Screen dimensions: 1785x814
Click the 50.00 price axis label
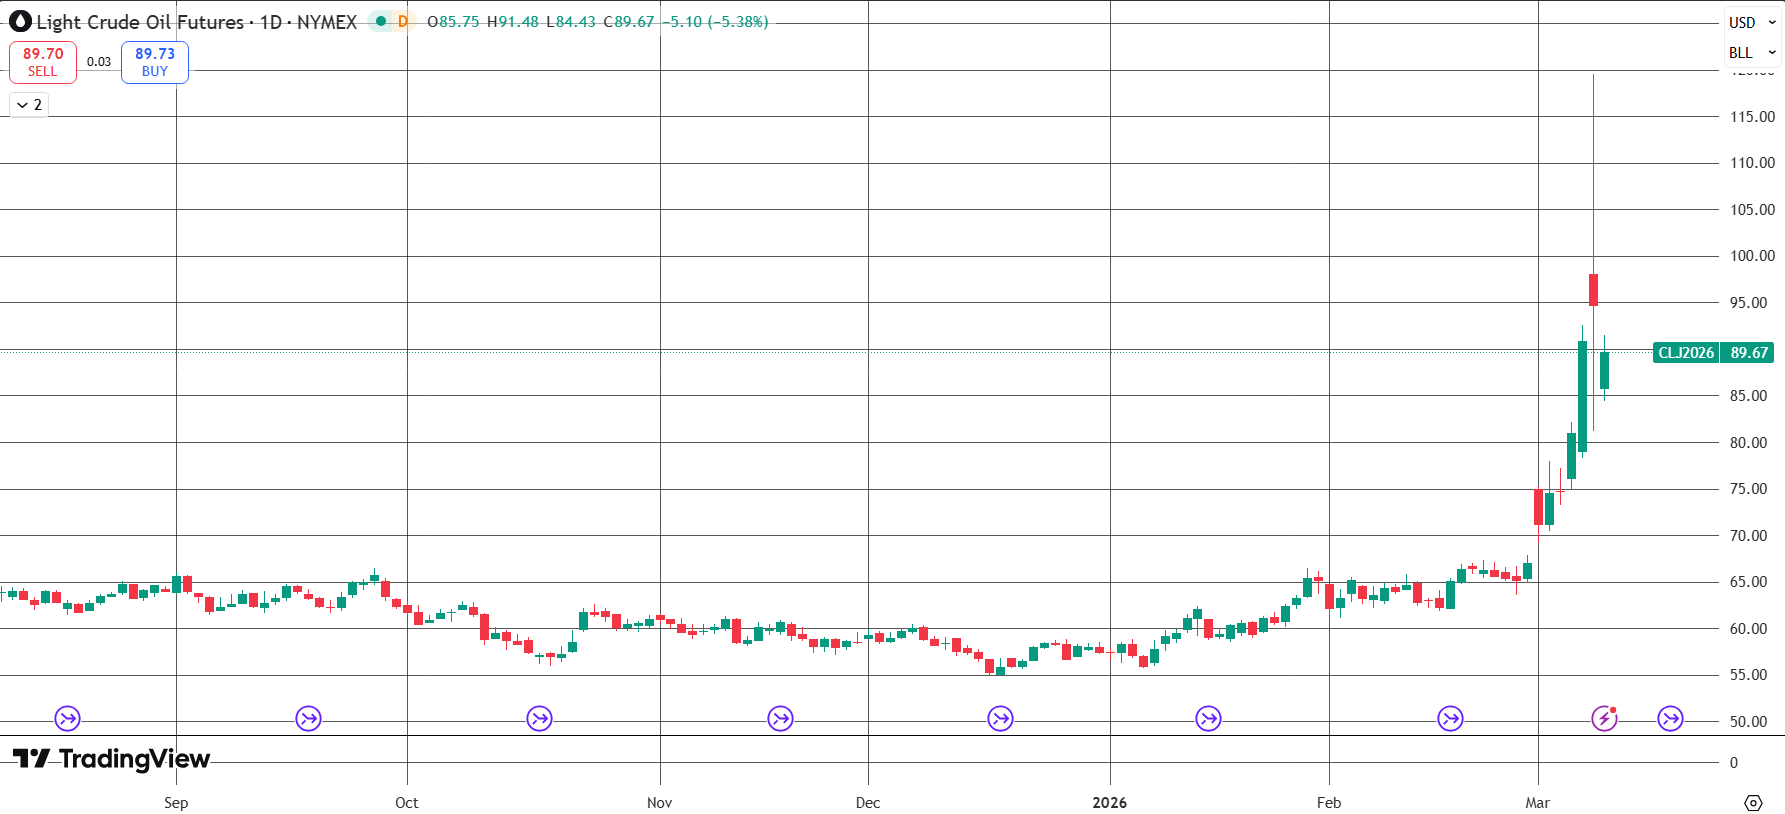[1749, 722]
